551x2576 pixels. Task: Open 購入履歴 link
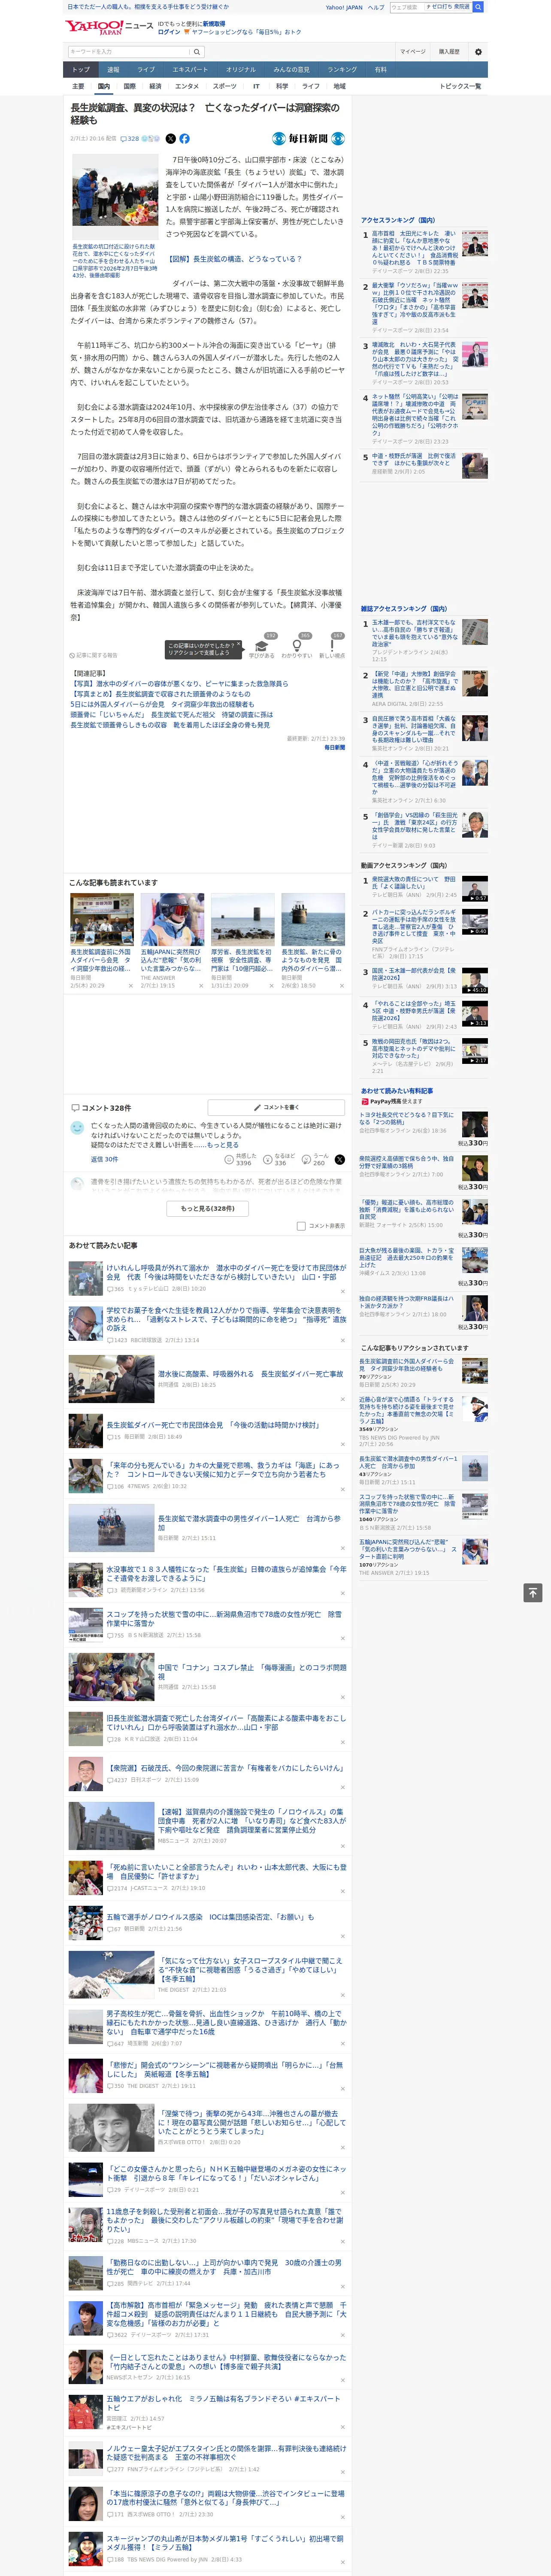(x=449, y=51)
